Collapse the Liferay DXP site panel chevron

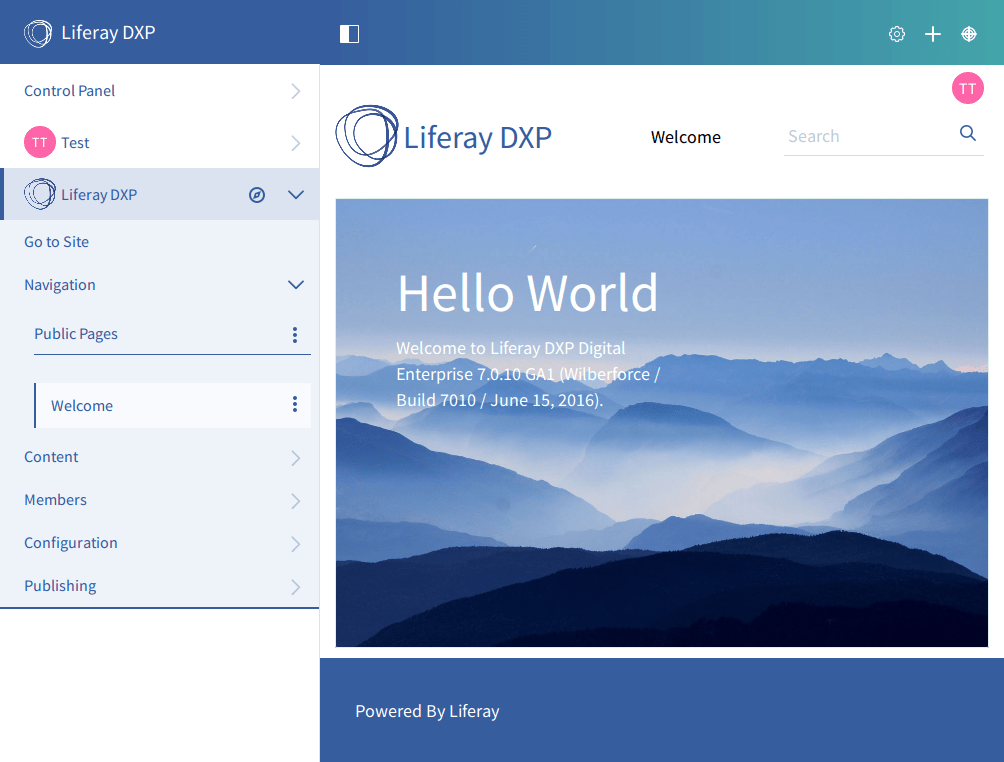click(x=295, y=195)
